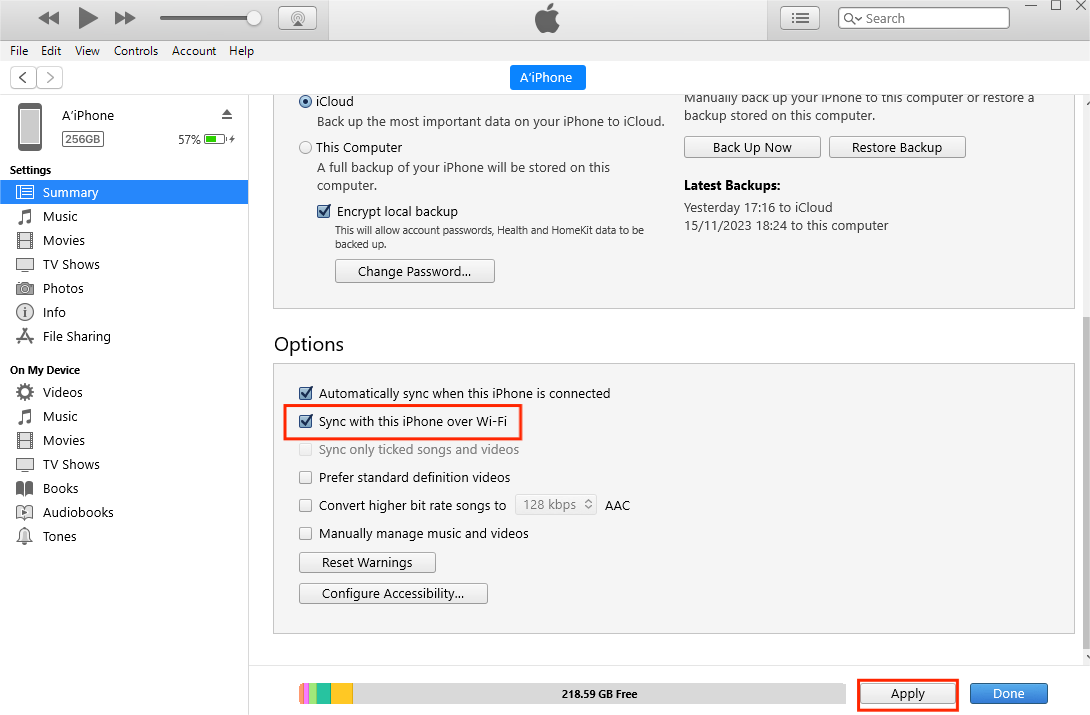Click the battery charging icon
The image size is (1090, 715).
click(219, 139)
